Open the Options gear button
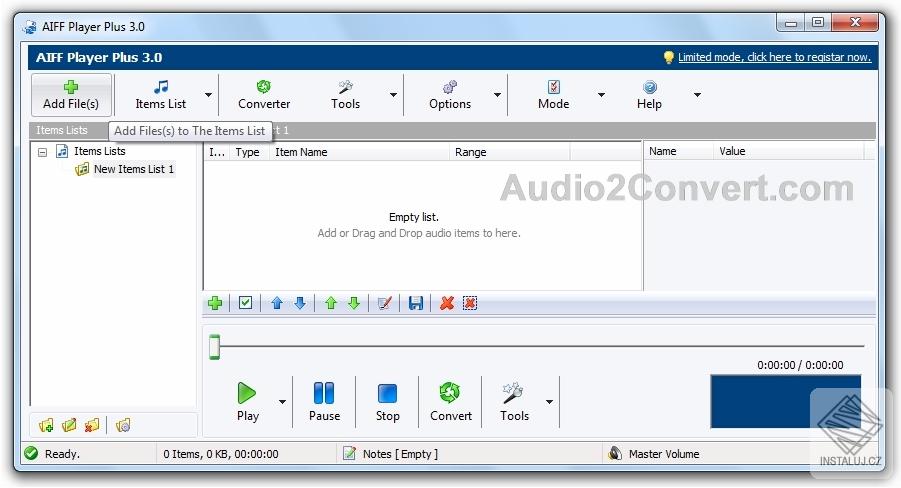 point(450,95)
